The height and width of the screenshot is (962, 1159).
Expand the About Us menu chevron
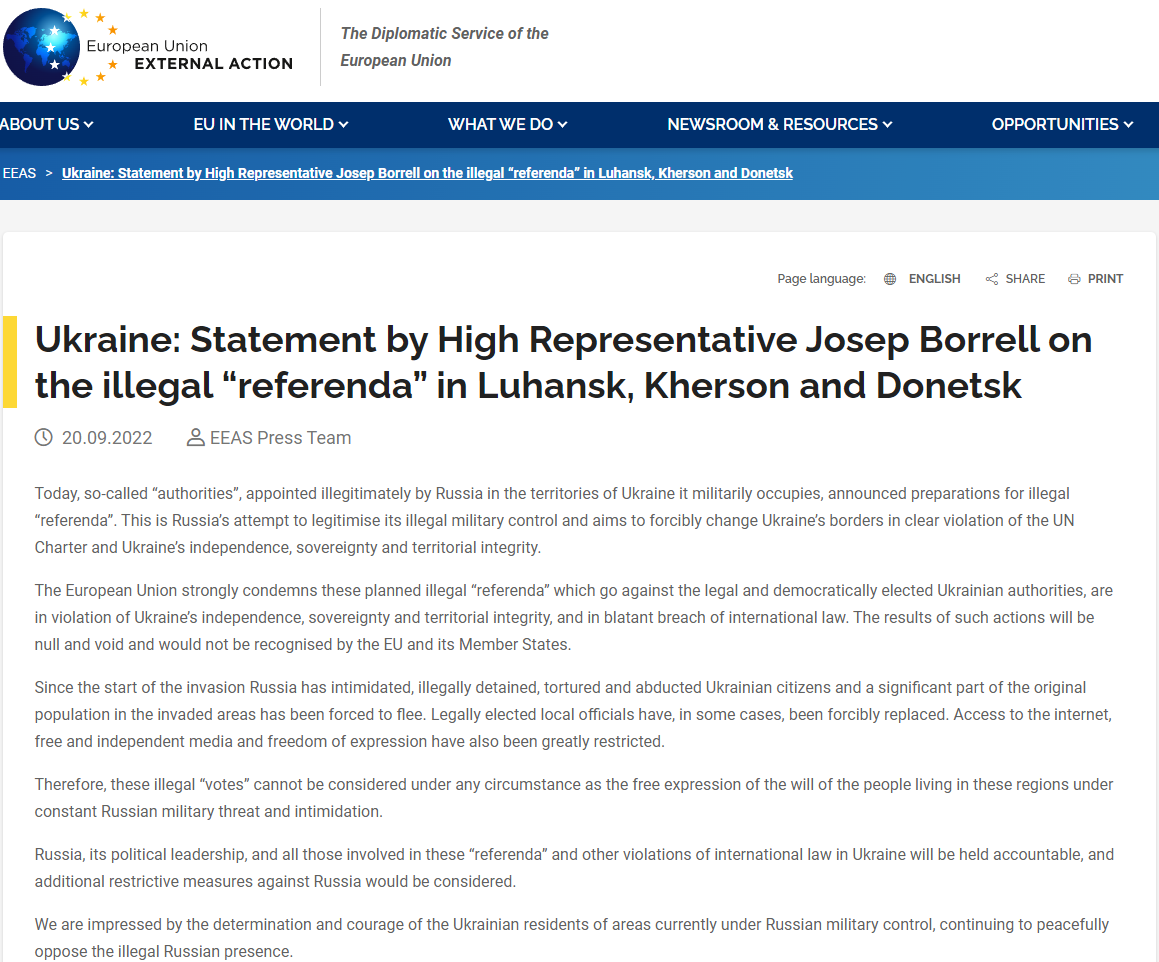click(89, 125)
